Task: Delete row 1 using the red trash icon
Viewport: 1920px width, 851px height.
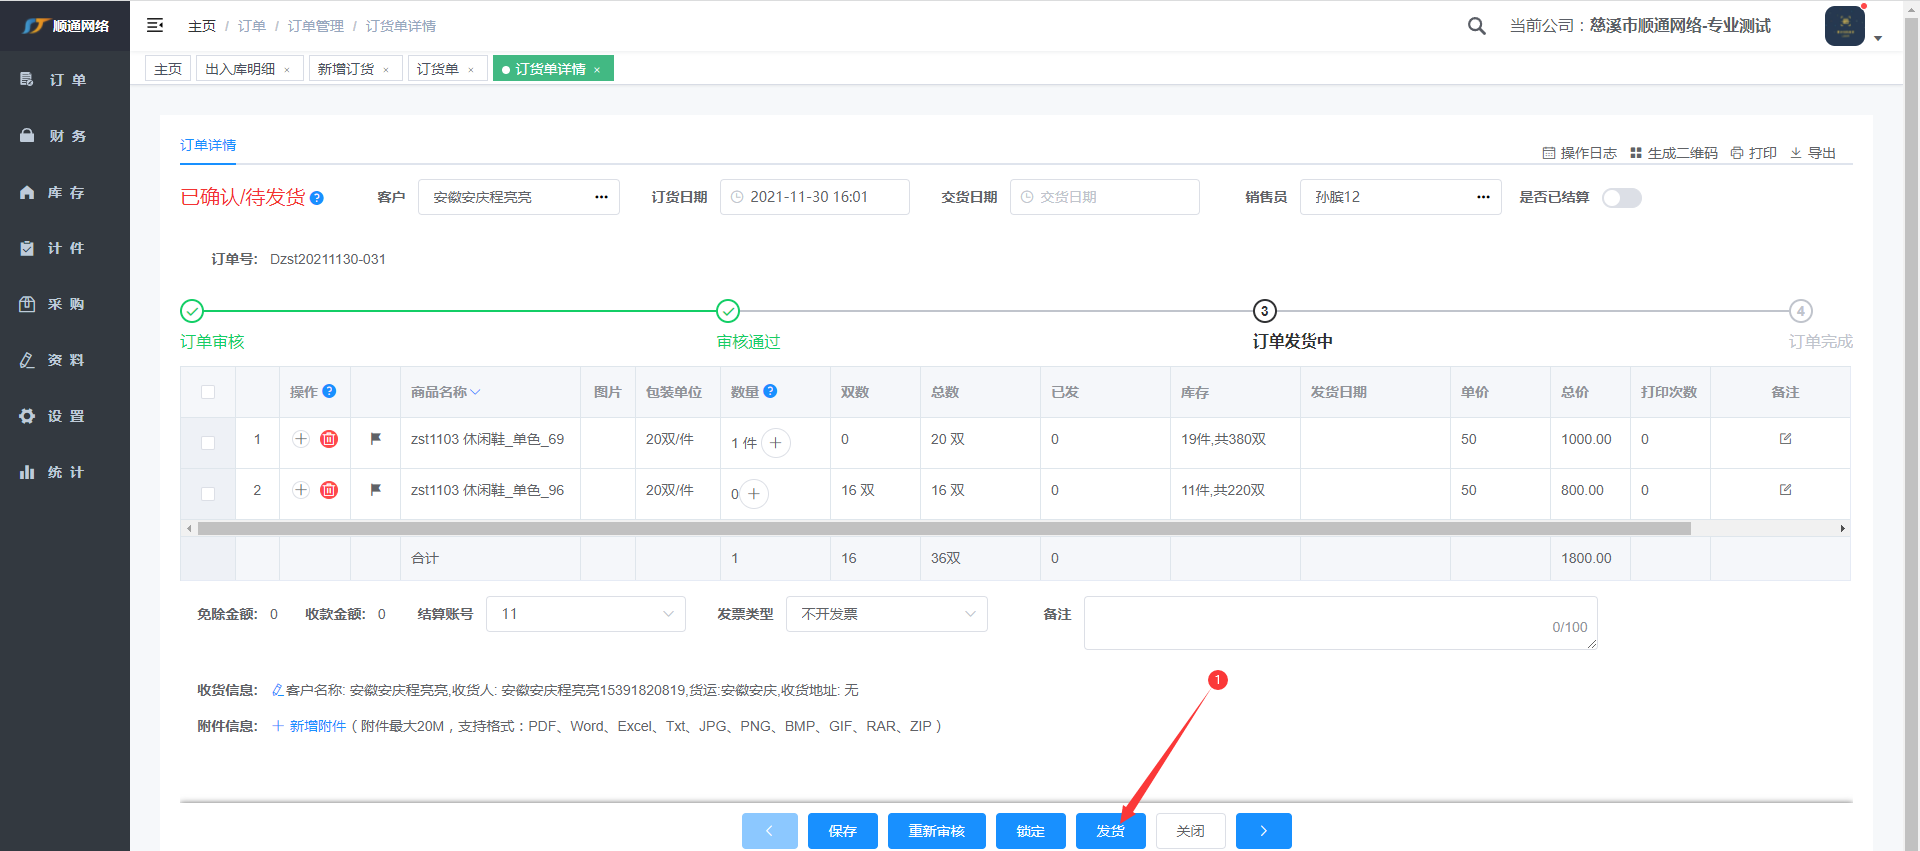Action: tap(329, 439)
